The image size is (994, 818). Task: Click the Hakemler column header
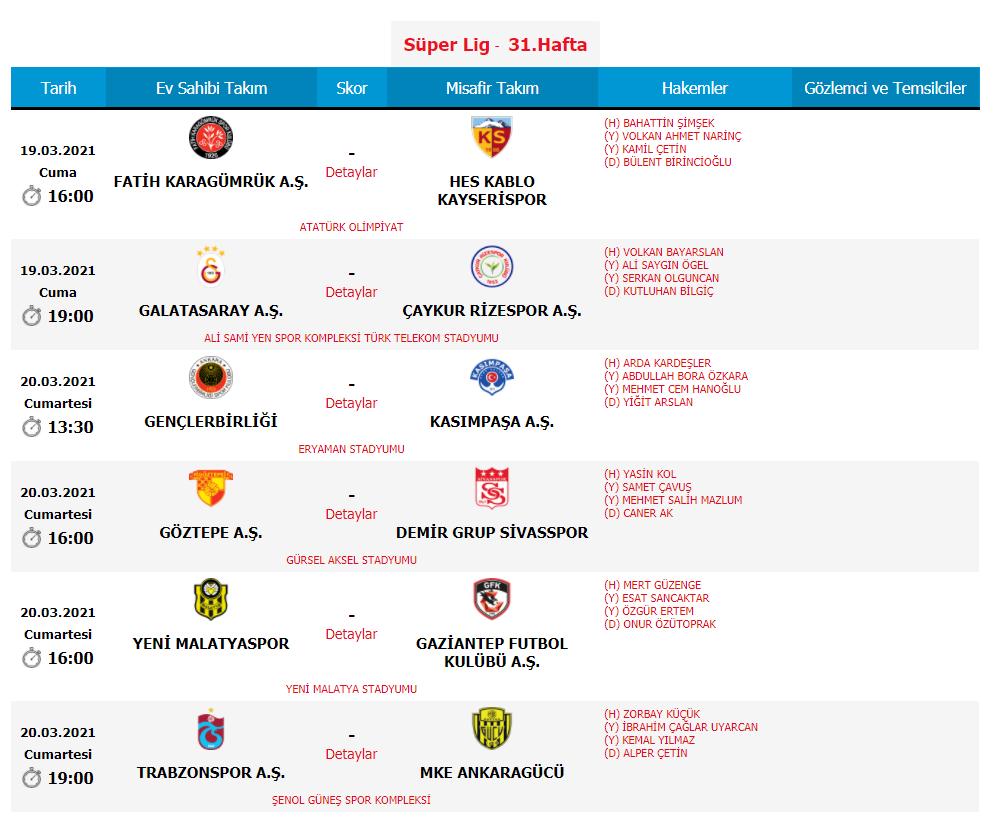pyautogui.click(x=694, y=88)
